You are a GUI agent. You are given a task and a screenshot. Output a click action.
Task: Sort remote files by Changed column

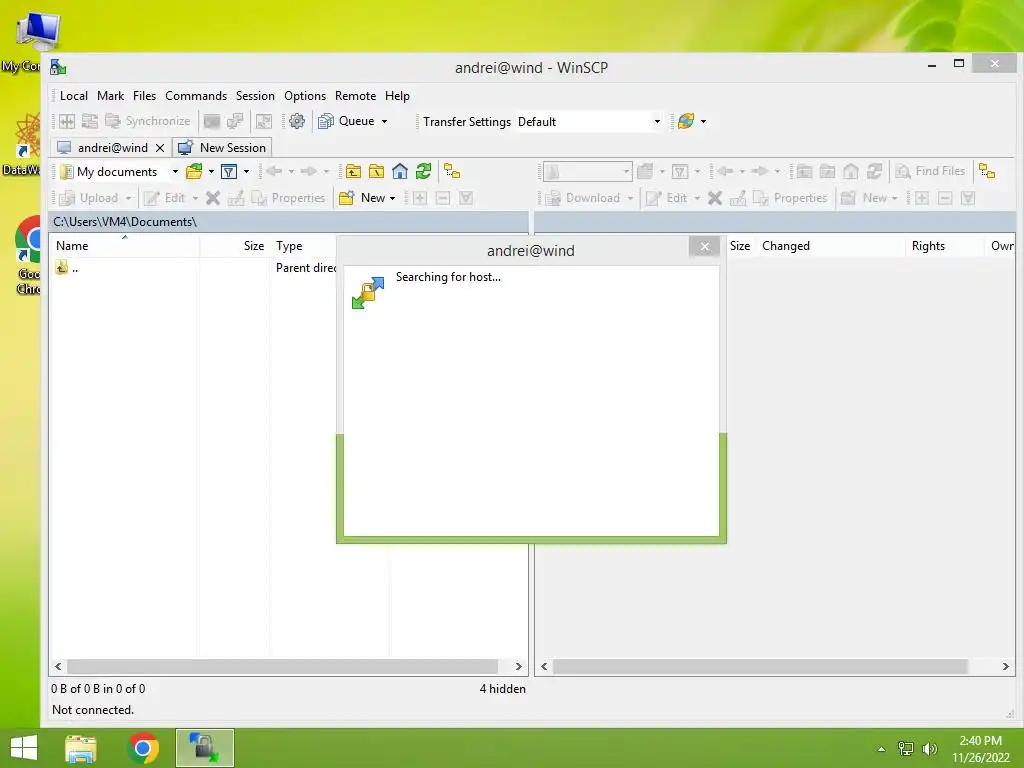[831, 246]
